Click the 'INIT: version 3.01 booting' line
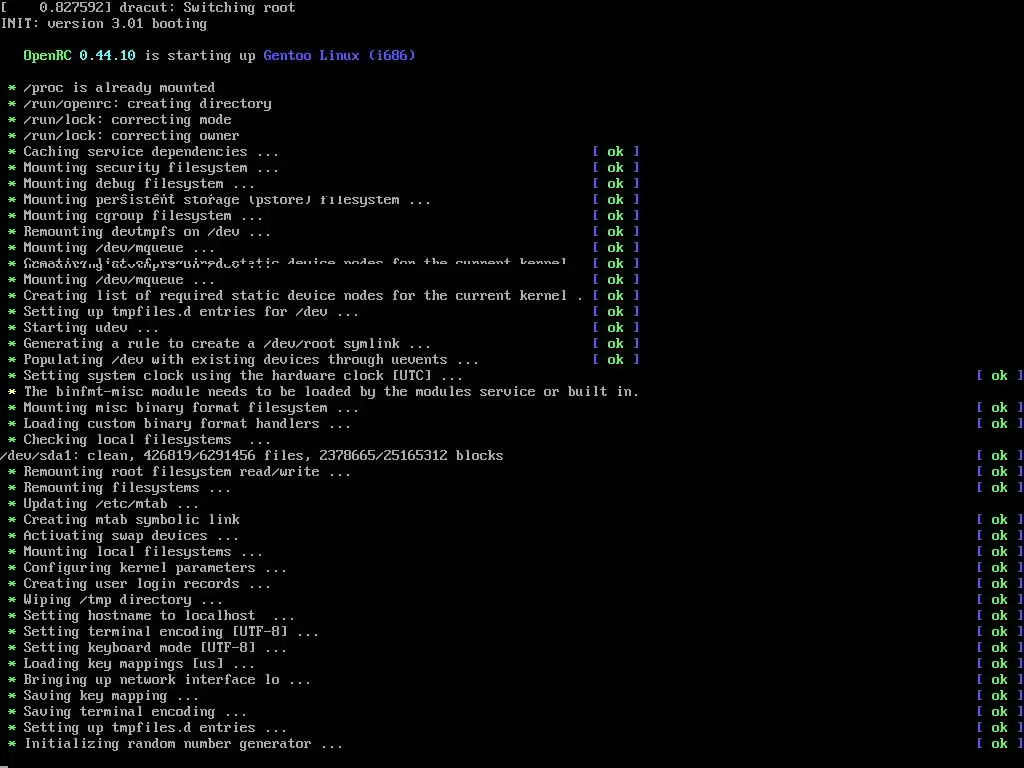The width and height of the screenshot is (1024, 768). click(x=104, y=24)
